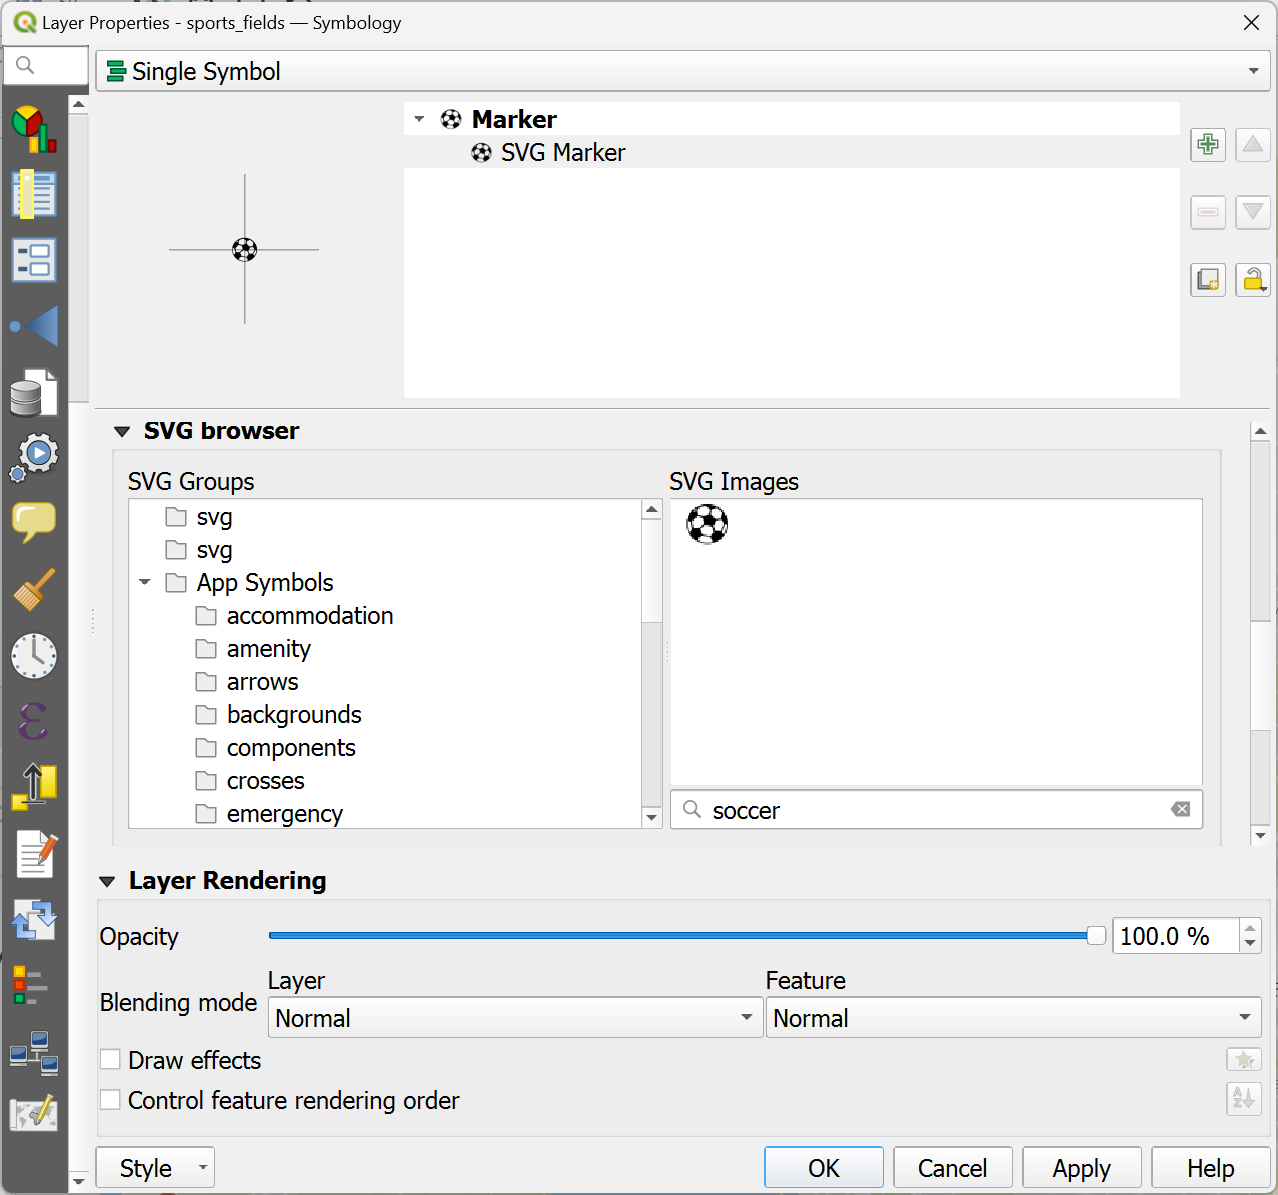Open Draw effects customize star button
The height and width of the screenshot is (1195, 1278).
click(x=1244, y=1060)
